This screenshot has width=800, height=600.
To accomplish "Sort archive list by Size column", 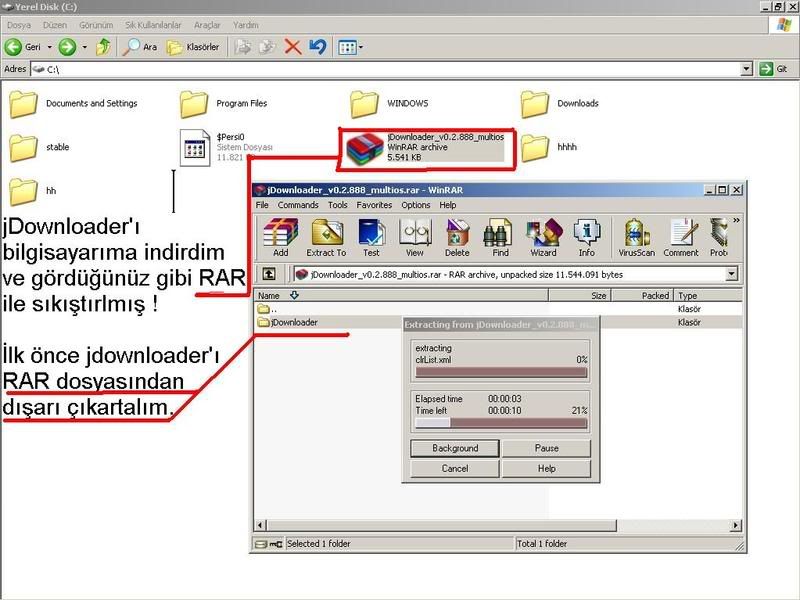I will pos(580,295).
